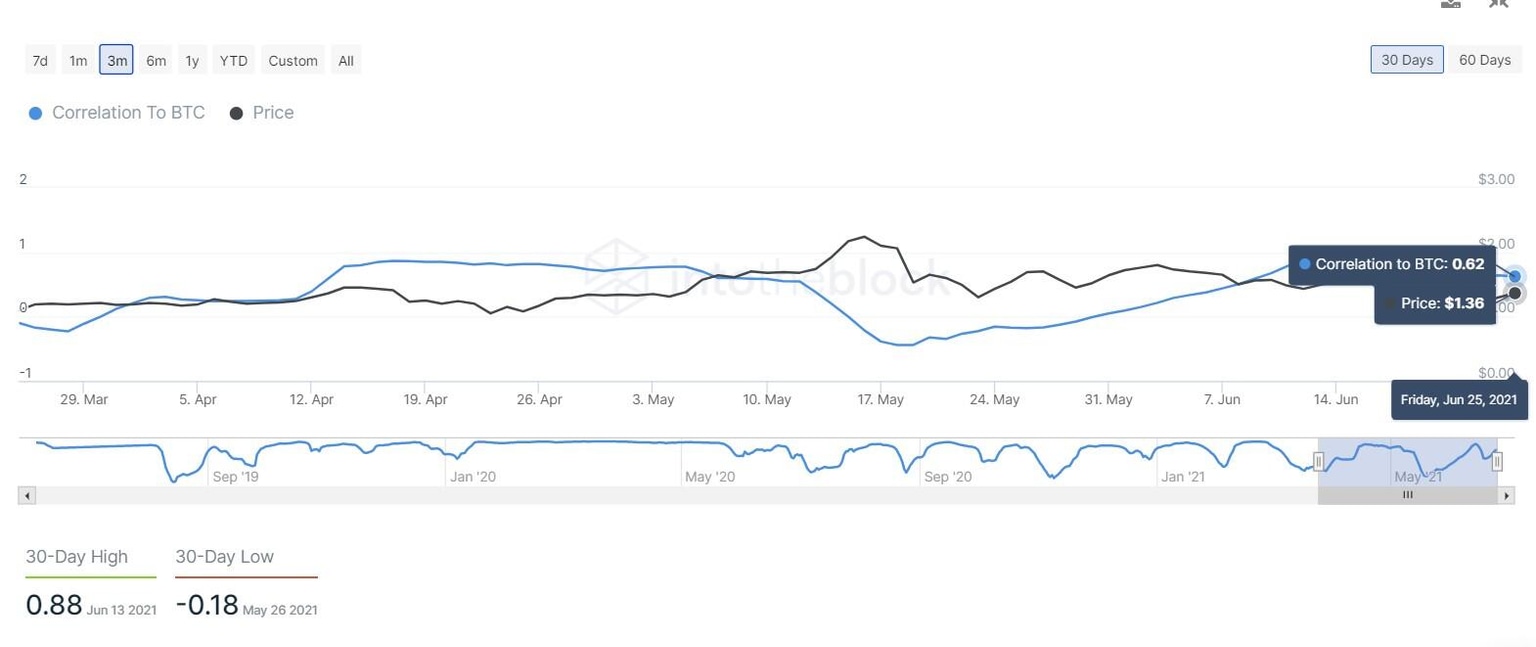Click the blue legend dot for Correlation To BTC
Viewport: 1536px width, 647px height.
36,113
